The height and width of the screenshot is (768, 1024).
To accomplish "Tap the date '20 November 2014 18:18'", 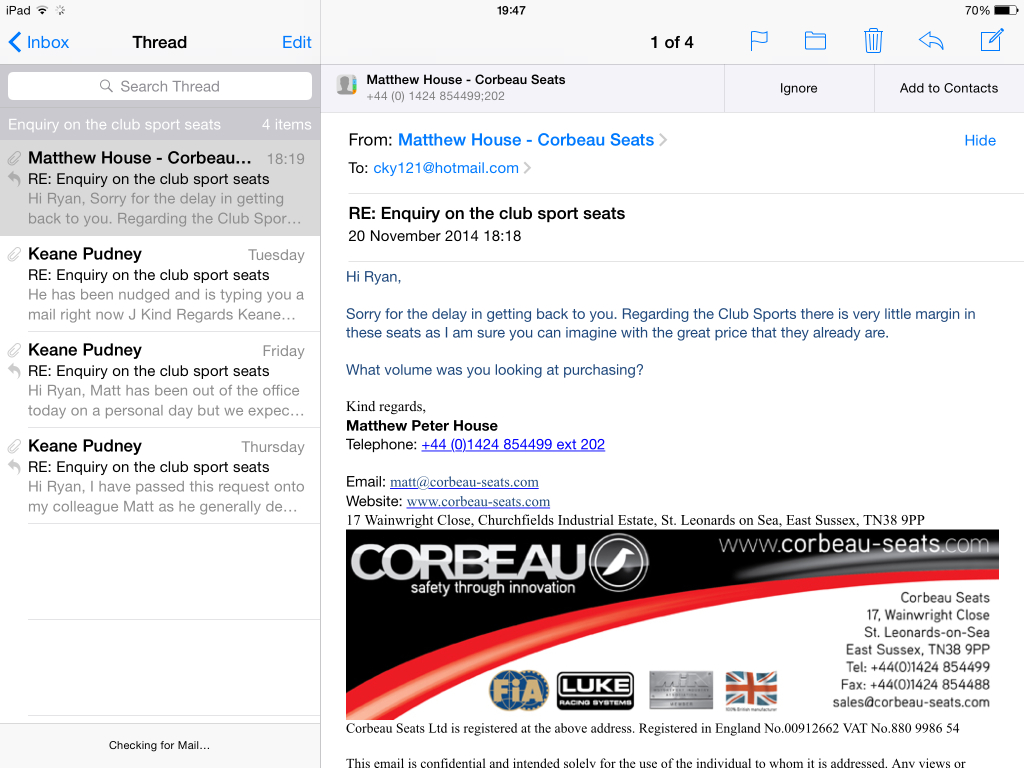I will tap(434, 236).
